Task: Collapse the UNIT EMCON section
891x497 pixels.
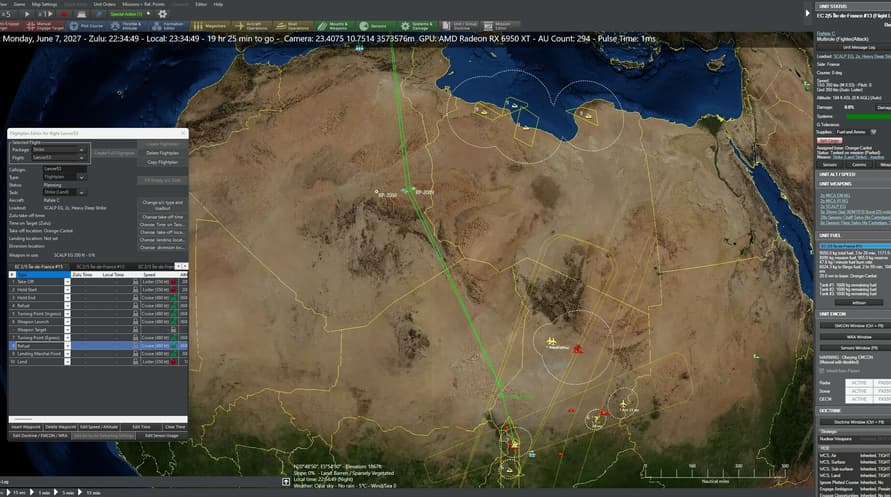Action: coord(853,314)
